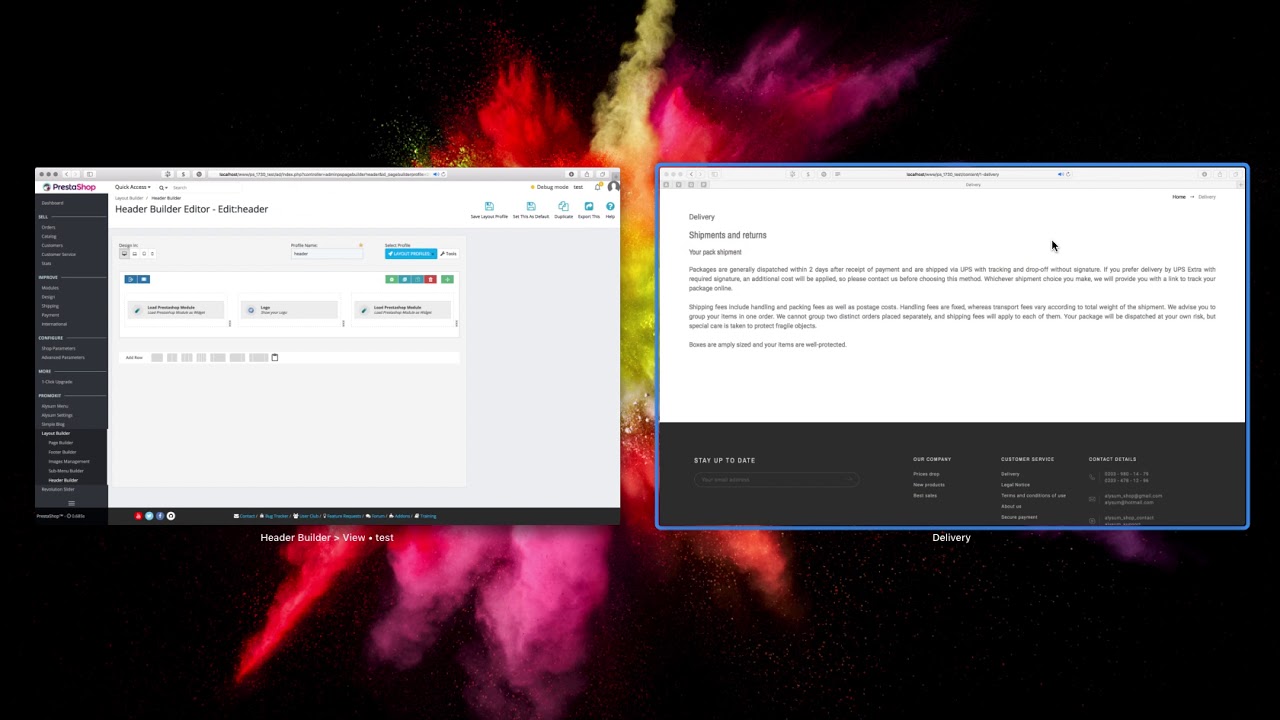Open Shop Parameters in the sidebar
Viewport: 1280px width, 720px height.
tap(58, 348)
